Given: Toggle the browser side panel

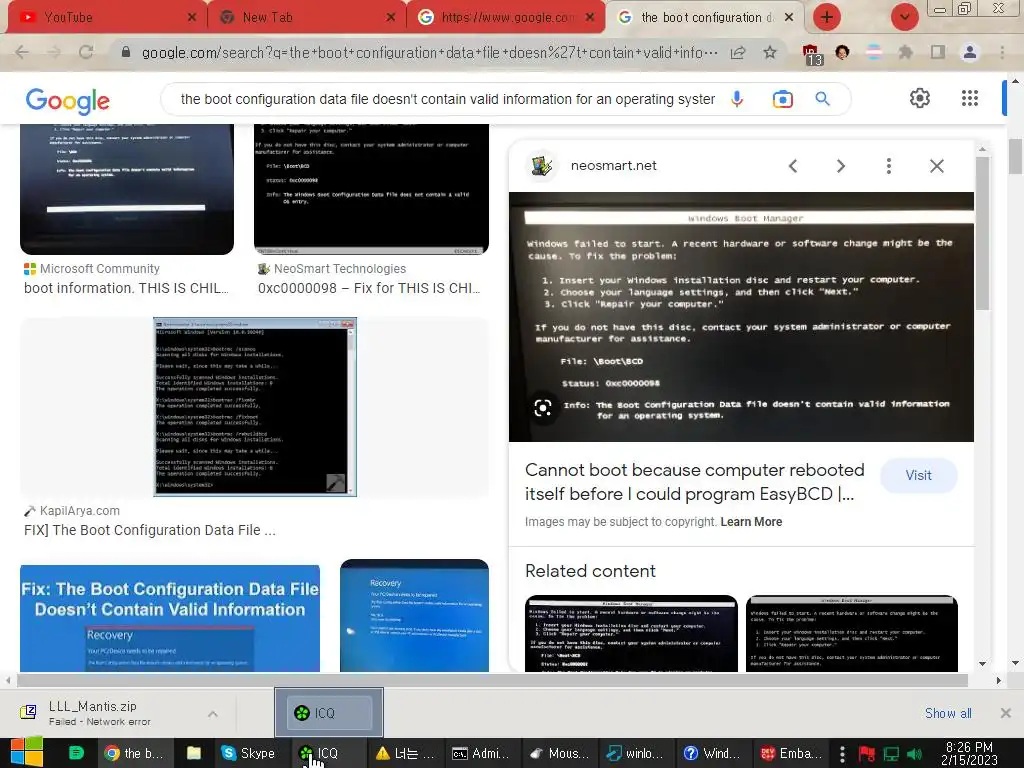Looking at the screenshot, I should click(x=938, y=52).
